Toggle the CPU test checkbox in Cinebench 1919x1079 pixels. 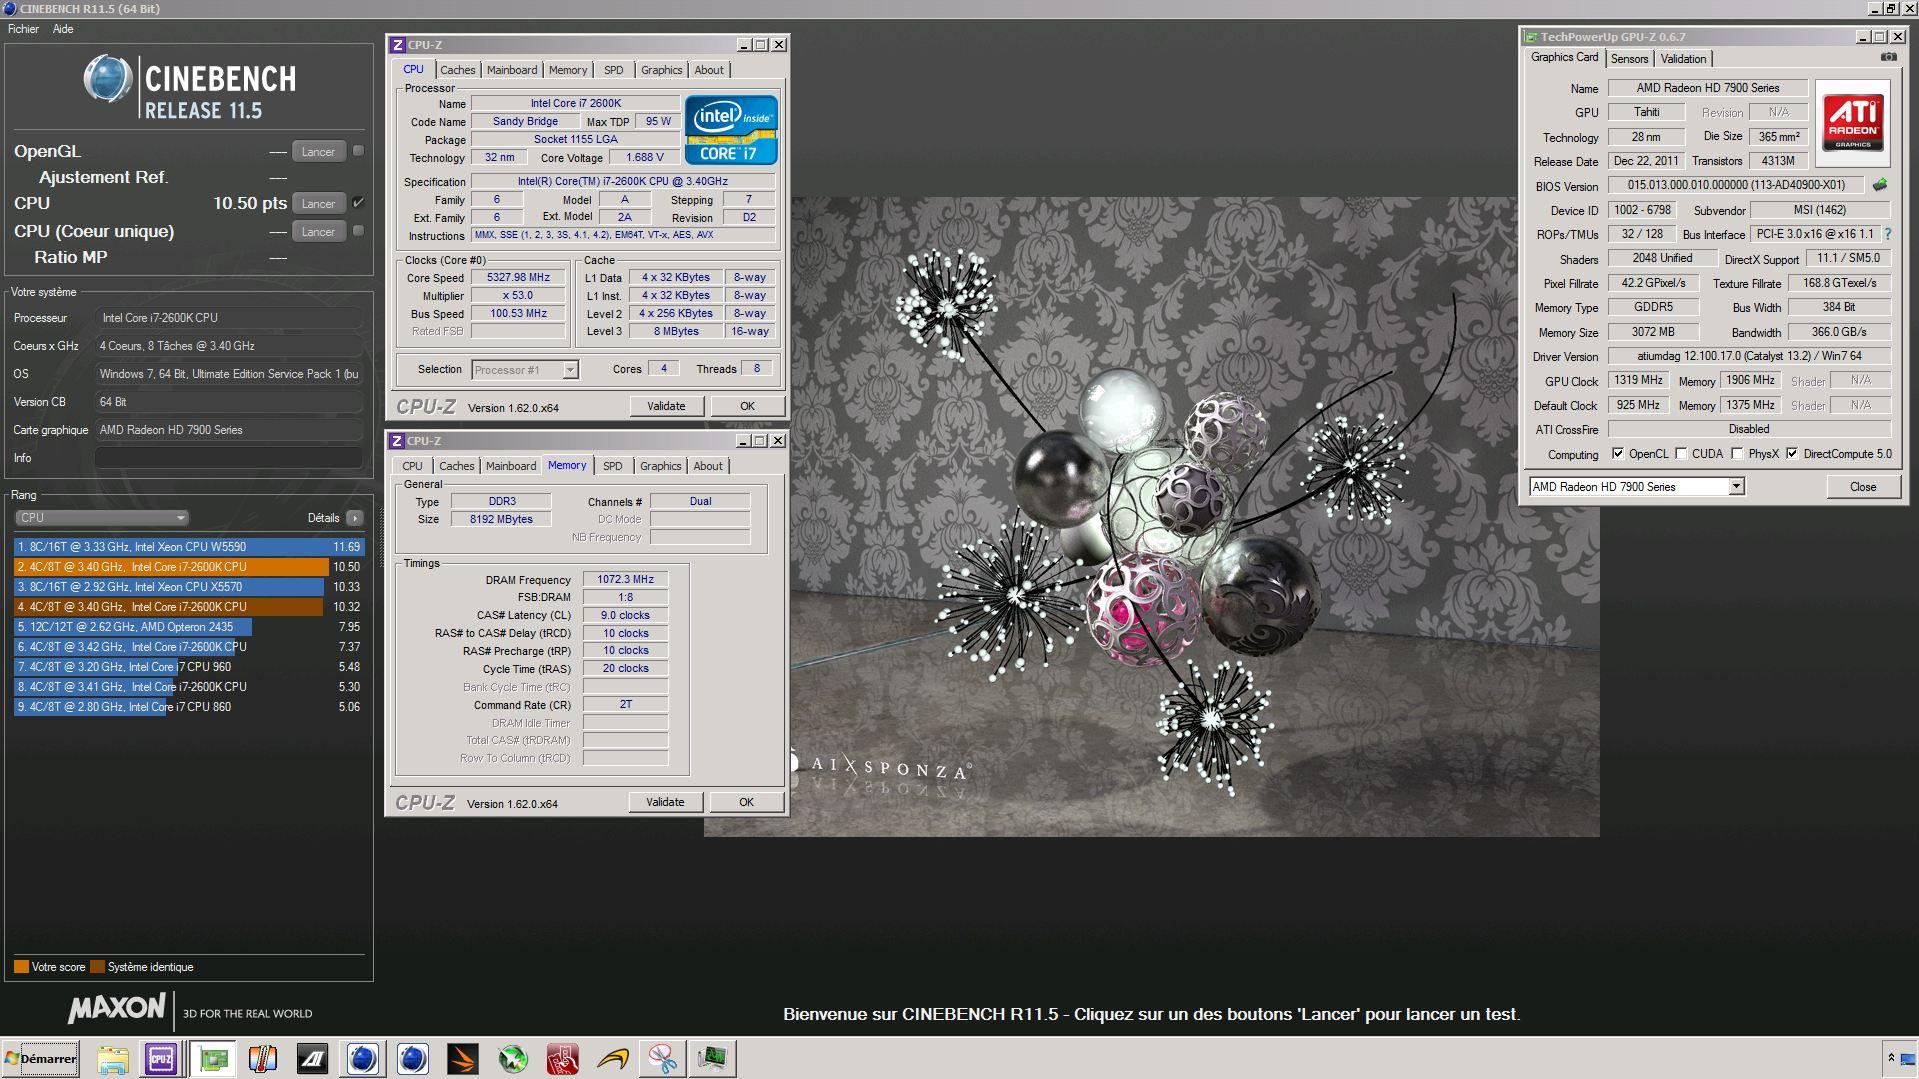click(x=358, y=203)
